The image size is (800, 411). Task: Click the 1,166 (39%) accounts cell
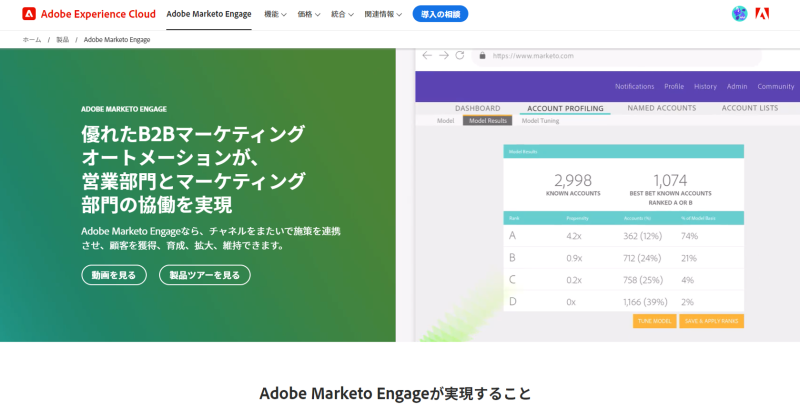[x=645, y=302]
